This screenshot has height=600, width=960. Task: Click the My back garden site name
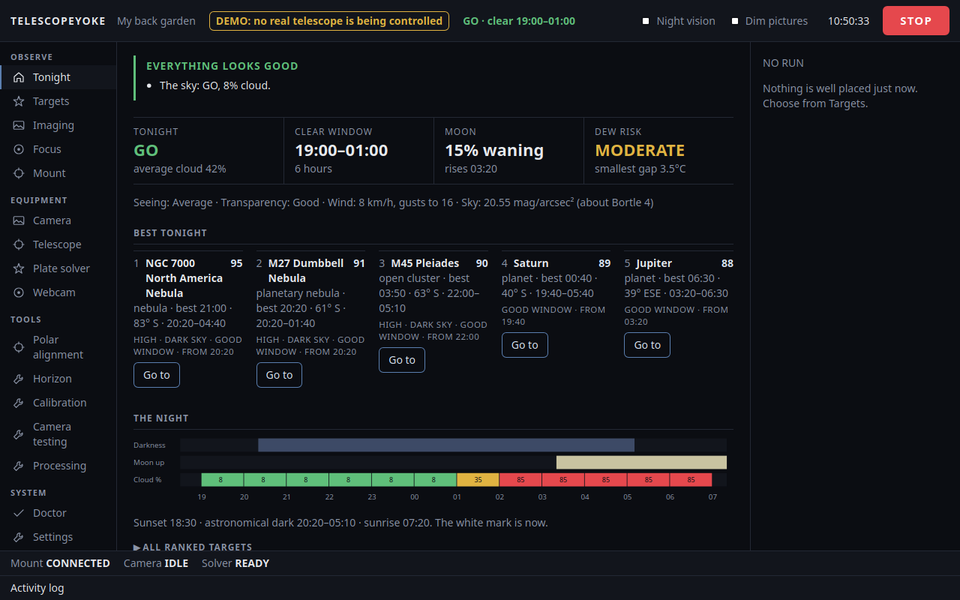pos(156,21)
